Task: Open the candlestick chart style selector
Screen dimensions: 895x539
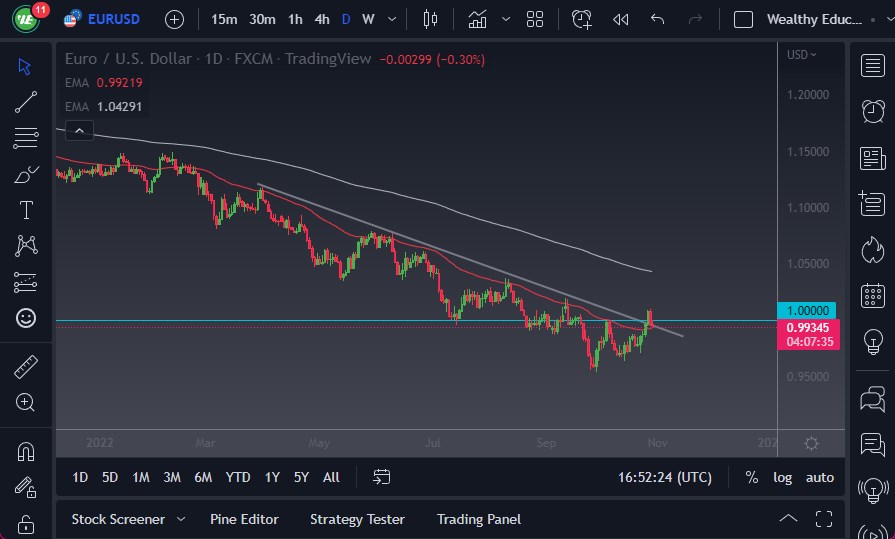Action: pyautogui.click(x=431, y=19)
